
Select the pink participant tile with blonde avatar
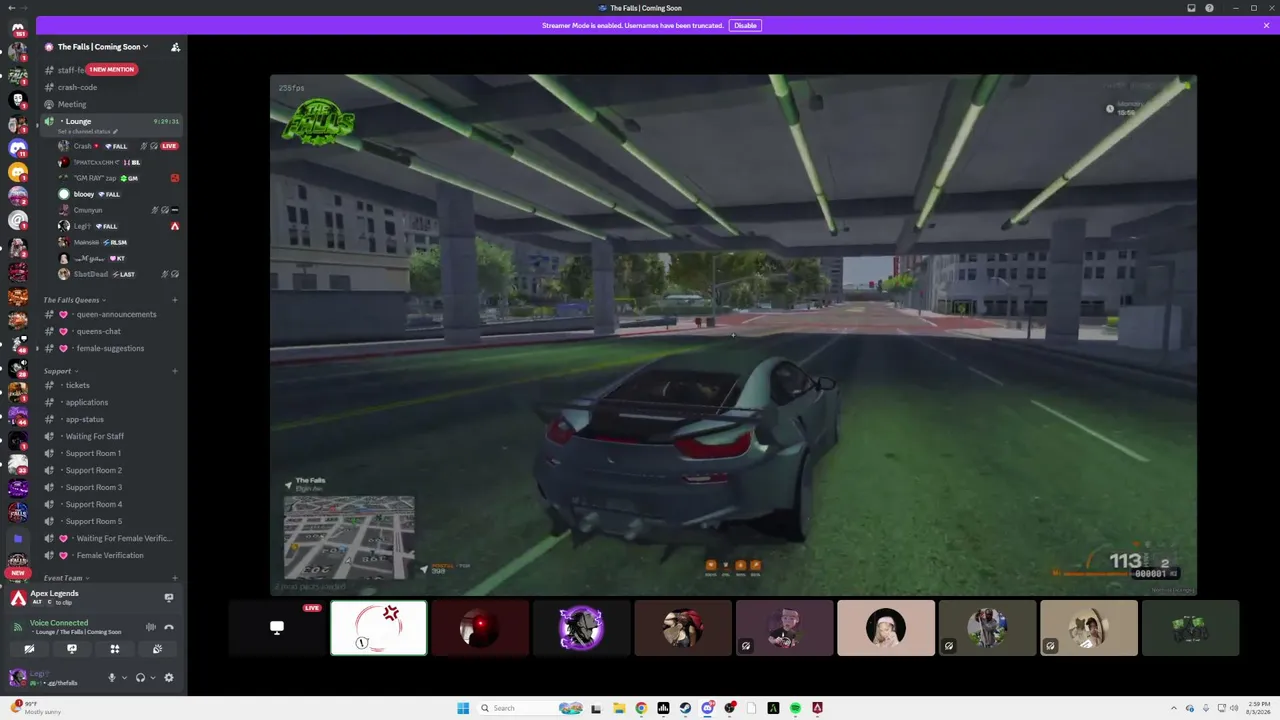pos(886,628)
